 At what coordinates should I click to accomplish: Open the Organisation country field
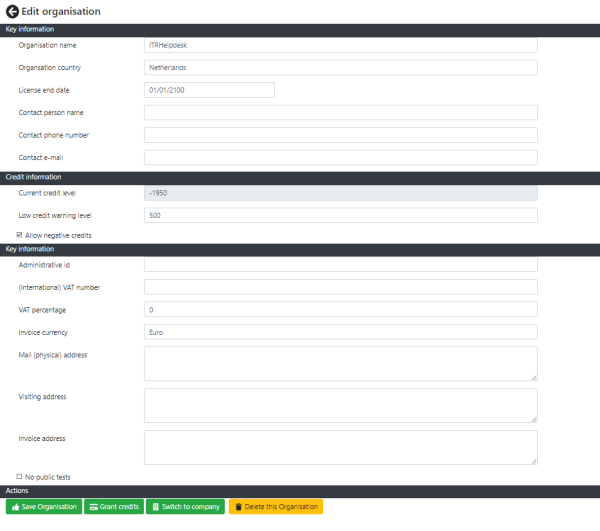pos(341,68)
